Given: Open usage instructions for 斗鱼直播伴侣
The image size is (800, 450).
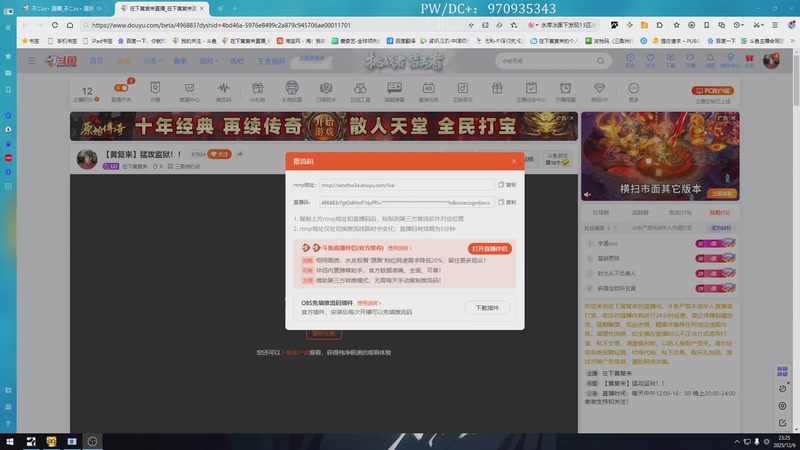Looking at the screenshot, I should 399,248.
